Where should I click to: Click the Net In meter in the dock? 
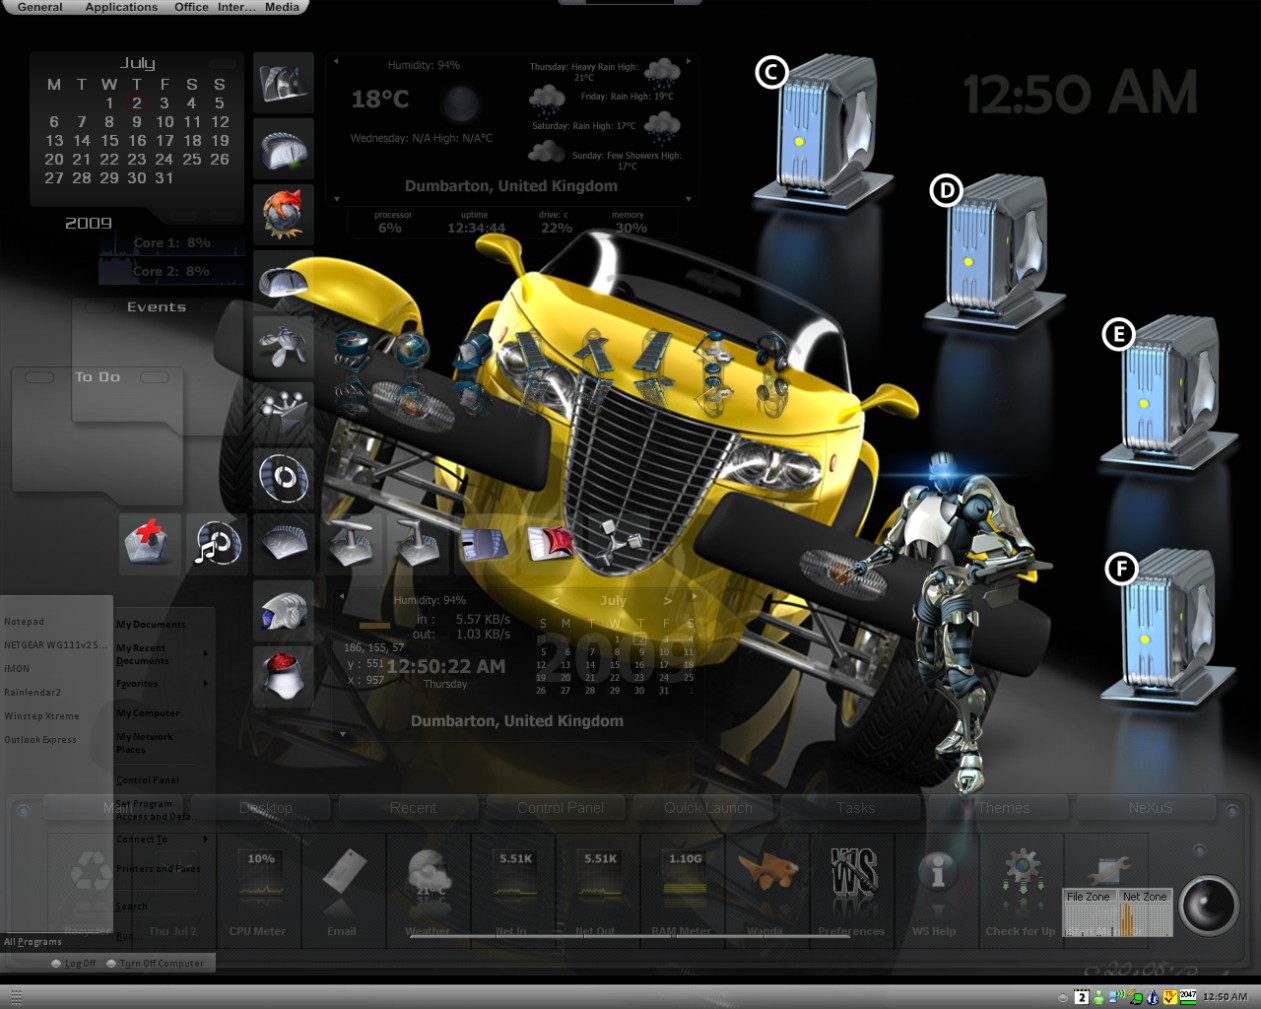[514, 890]
